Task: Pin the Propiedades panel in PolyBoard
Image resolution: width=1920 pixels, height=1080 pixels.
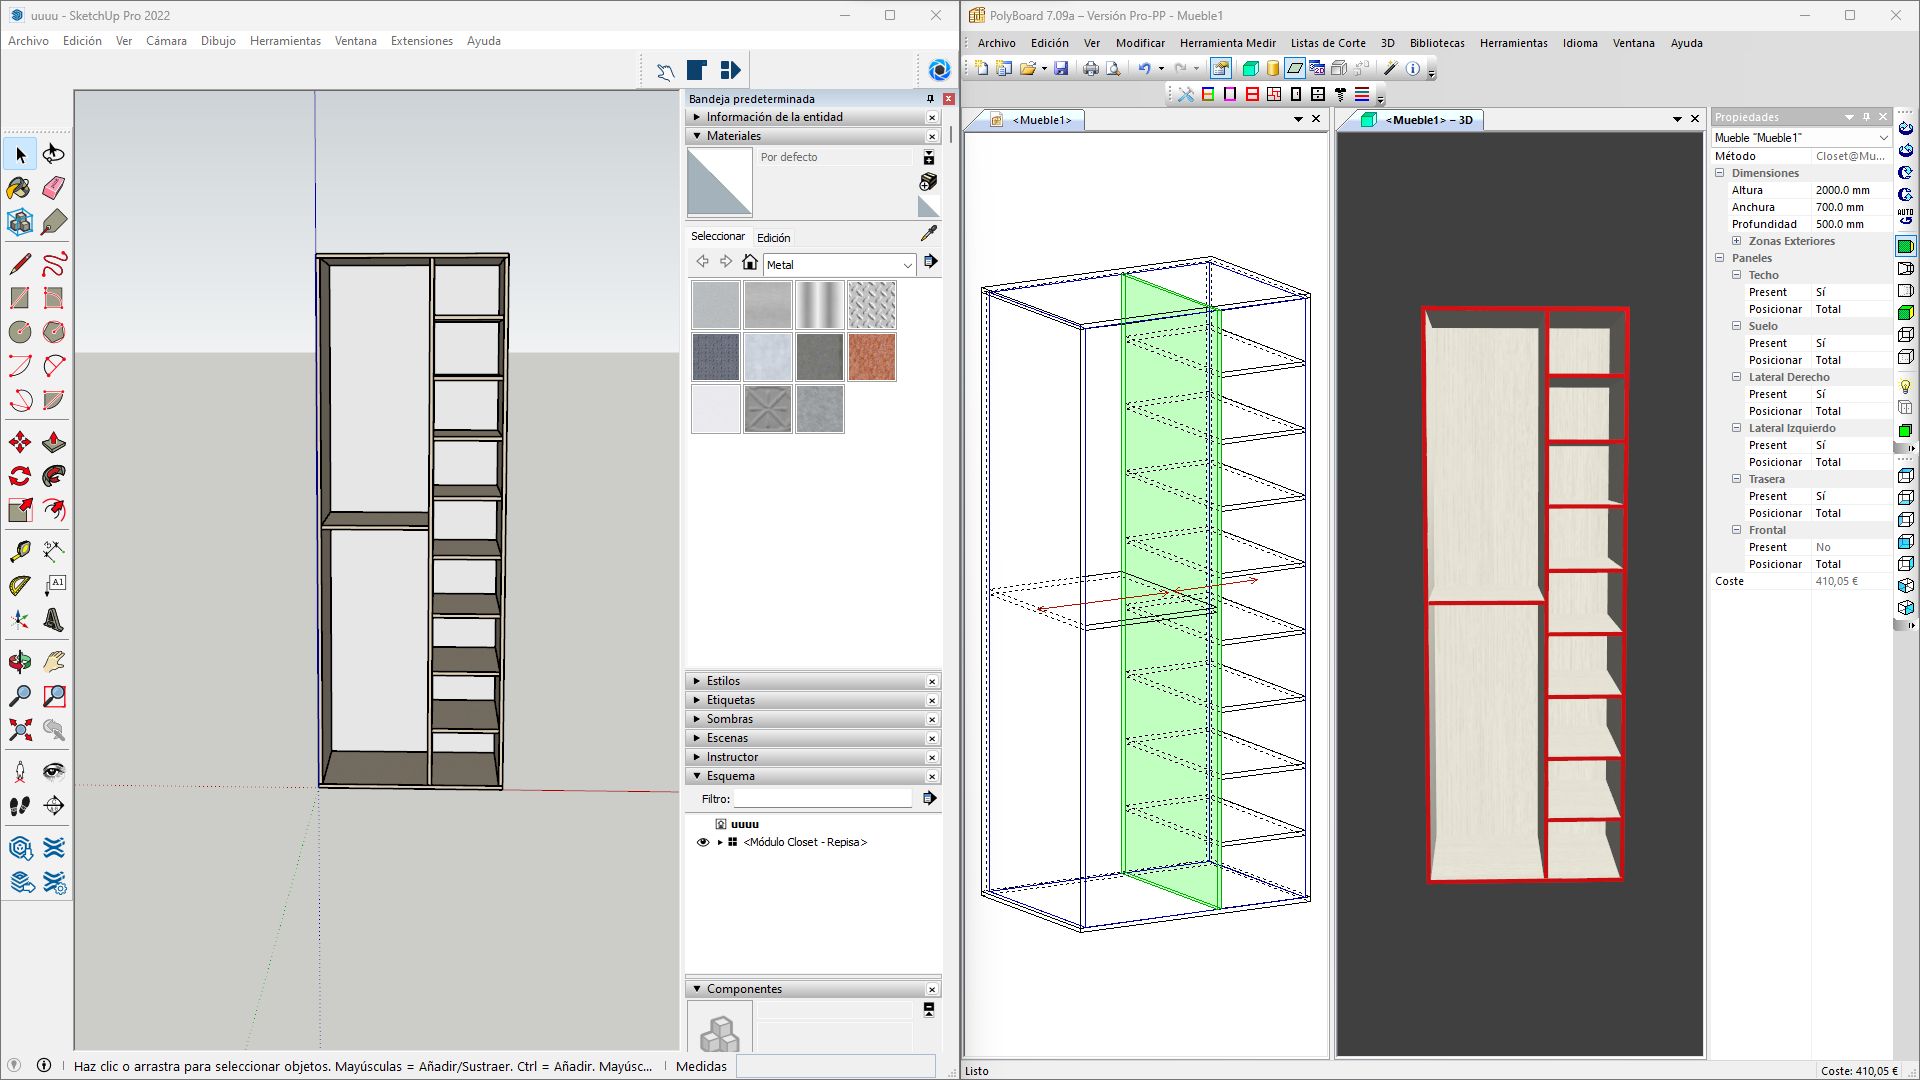Action: tap(1866, 117)
